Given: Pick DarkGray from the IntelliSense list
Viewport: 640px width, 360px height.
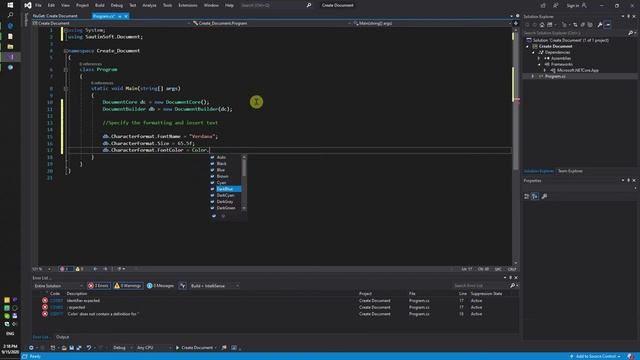Looking at the screenshot, I should 226,202.
